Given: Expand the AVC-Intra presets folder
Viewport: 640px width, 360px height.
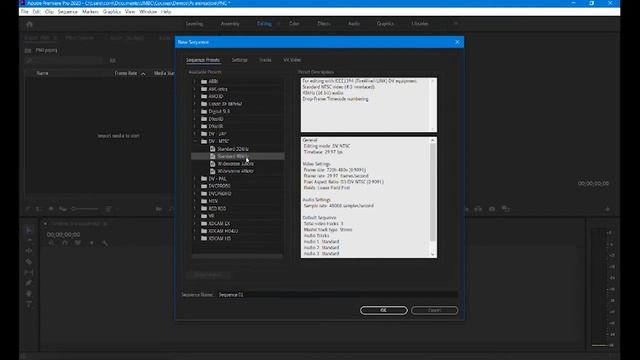Looking at the screenshot, I should click(x=195, y=89).
